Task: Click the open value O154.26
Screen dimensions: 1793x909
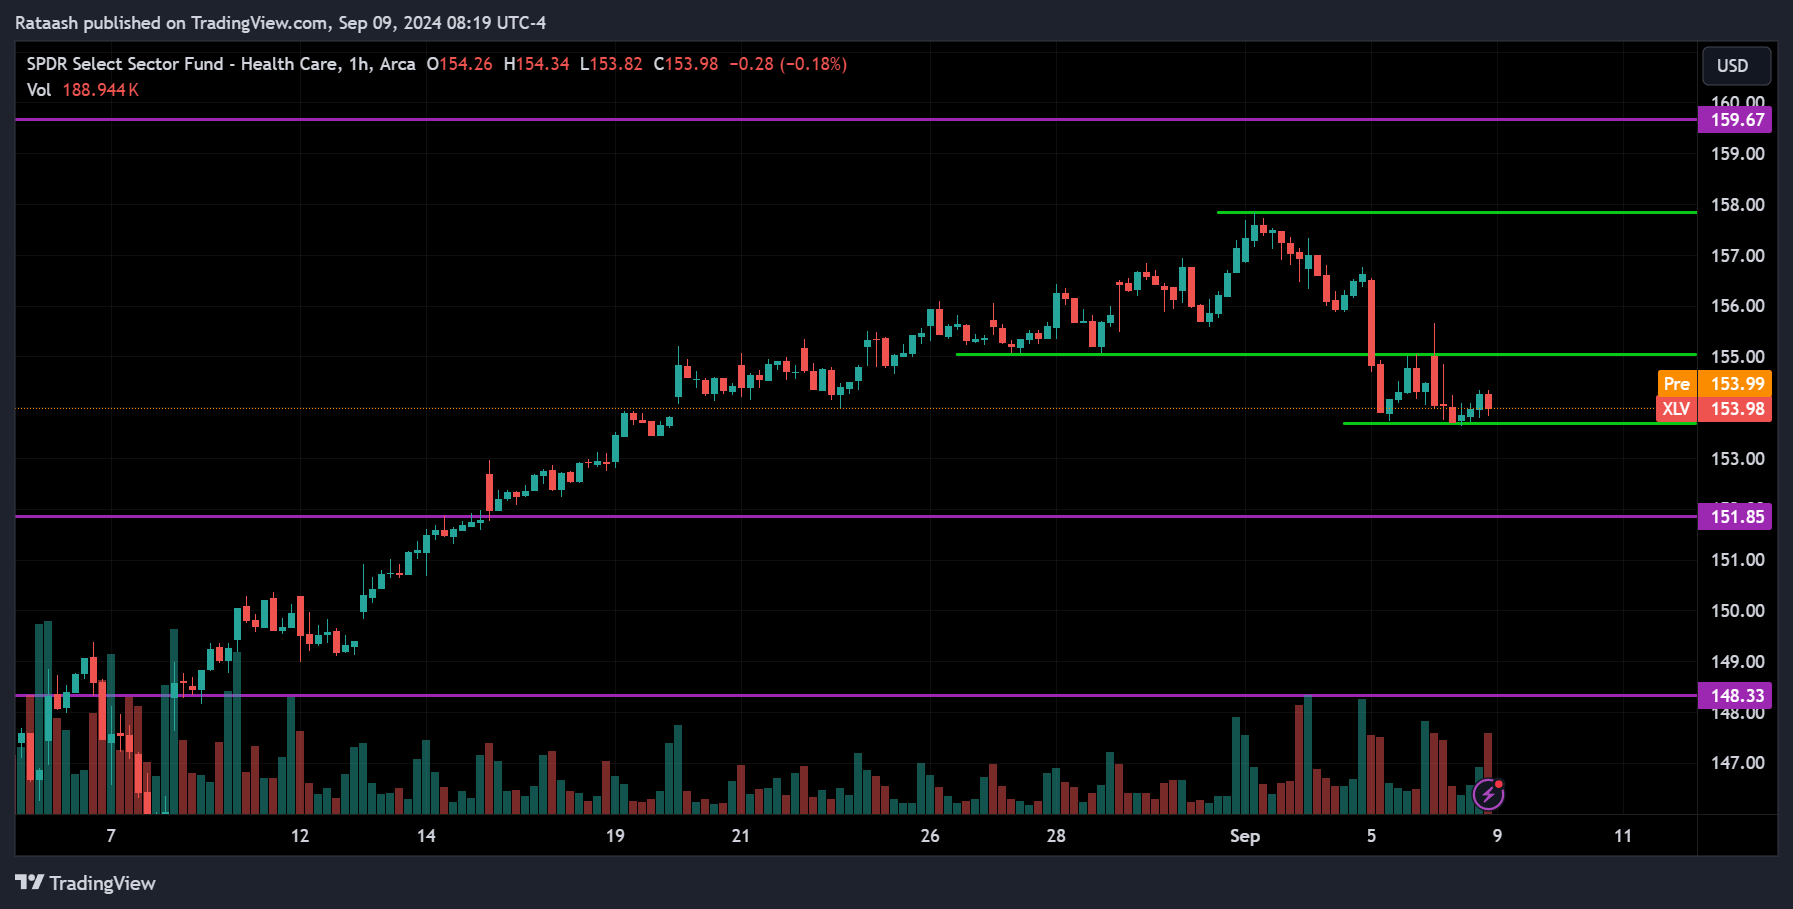Action: [x=460, y=64]
